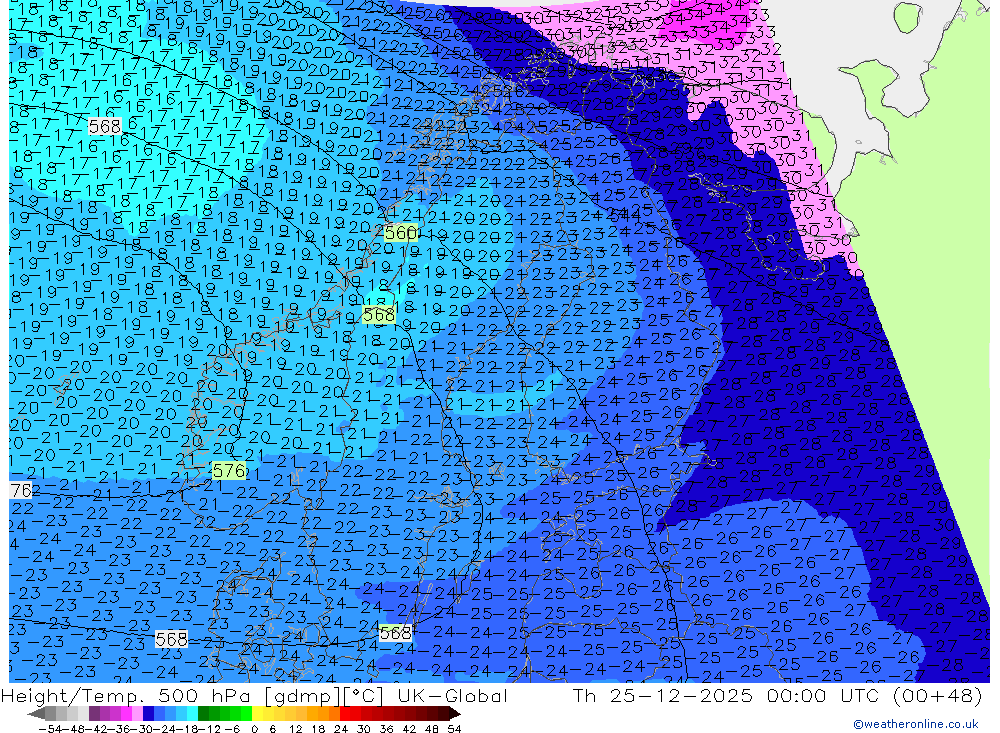Click the 560 height contour label
This screenshot has height=733, width=1000.
point(401,233)
